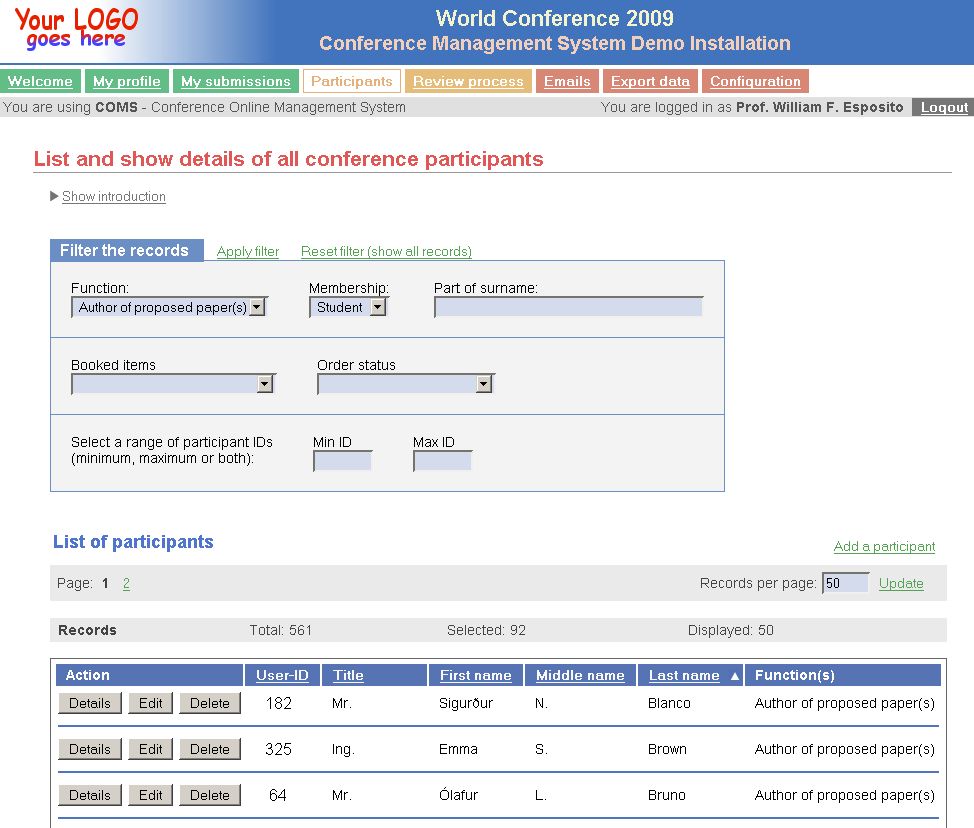The width and height of the screenshot is (974, 828).
Task: Click the Show introduction link
Action: pyautogui.click(x=114, y=196)
